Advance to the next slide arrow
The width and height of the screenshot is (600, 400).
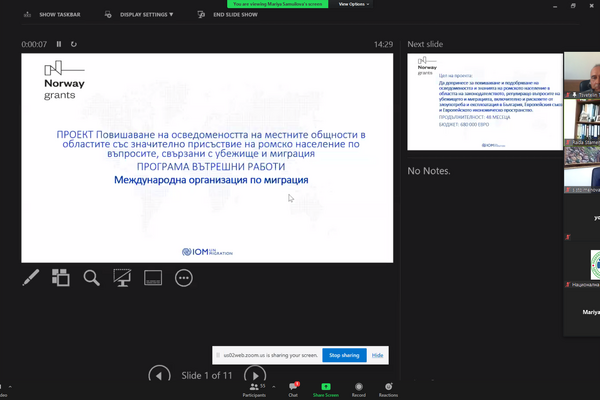255,374
